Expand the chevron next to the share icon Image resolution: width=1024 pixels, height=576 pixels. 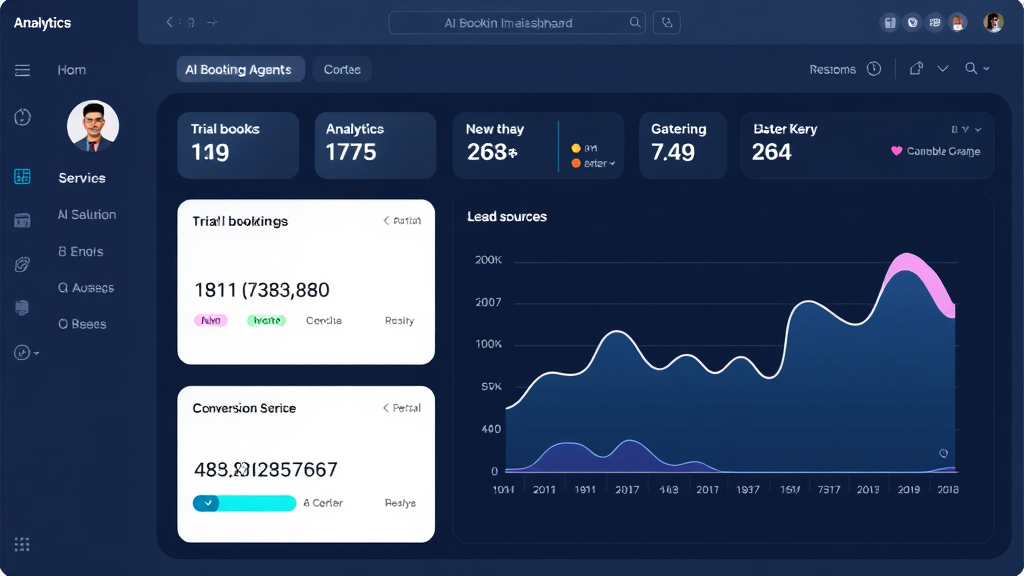[x=943, y=69]
